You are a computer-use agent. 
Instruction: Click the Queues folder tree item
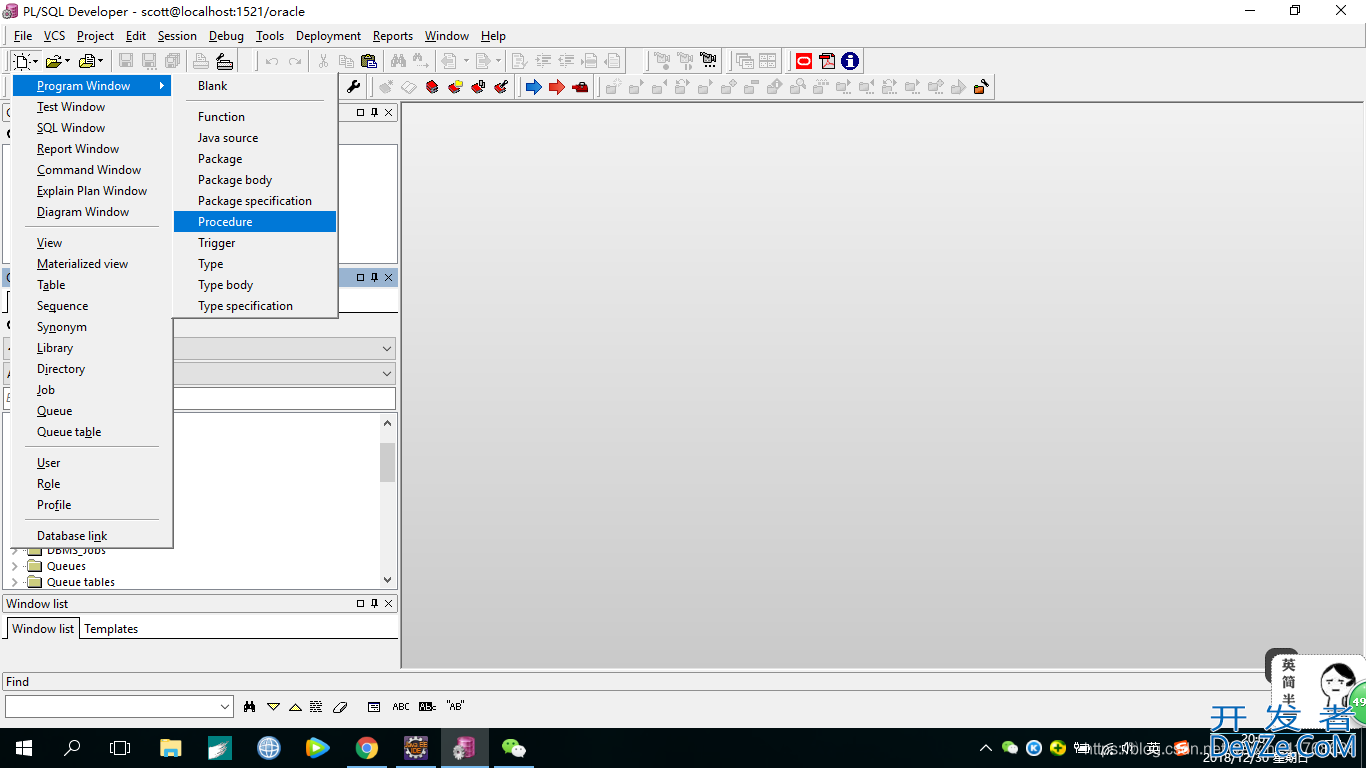pyautogui.click(x=66, y=566)
